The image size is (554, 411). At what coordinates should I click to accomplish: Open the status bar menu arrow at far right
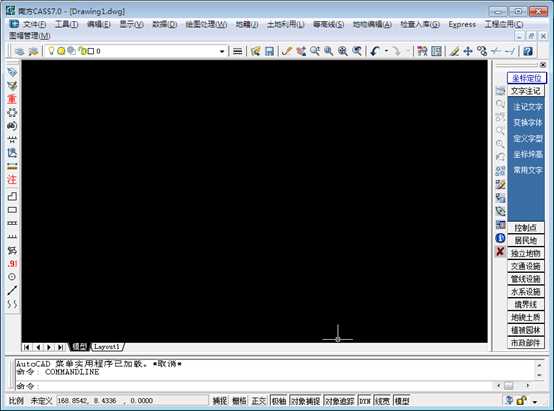[535, 401]
